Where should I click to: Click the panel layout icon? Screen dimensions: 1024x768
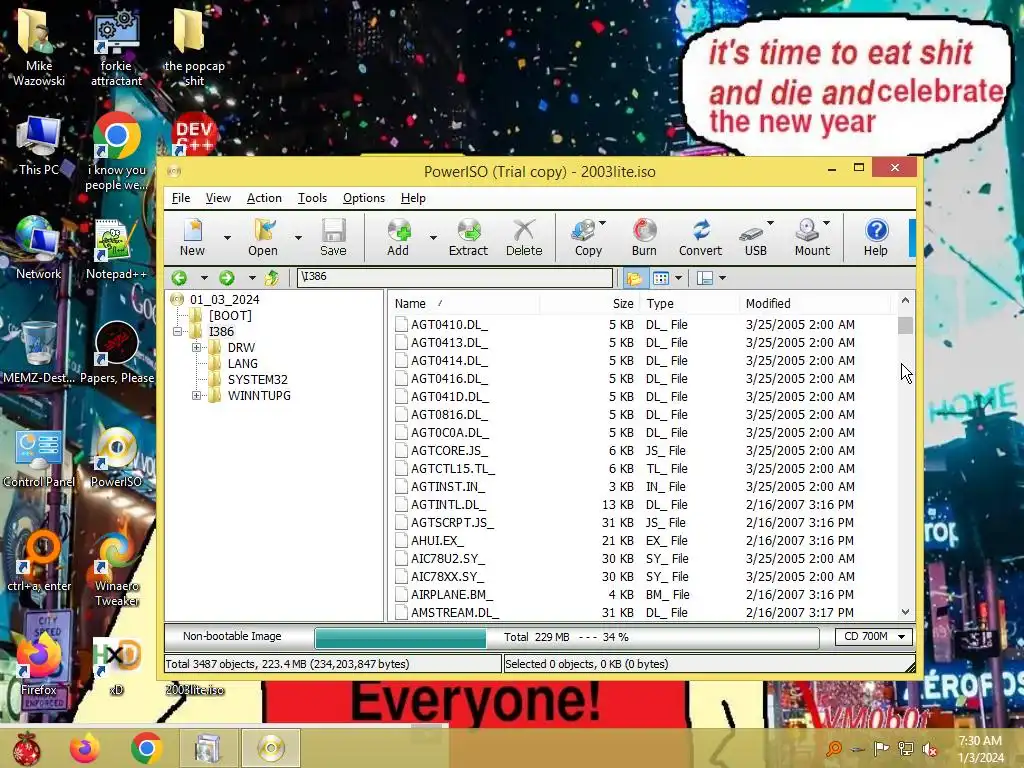click(705, 279)
